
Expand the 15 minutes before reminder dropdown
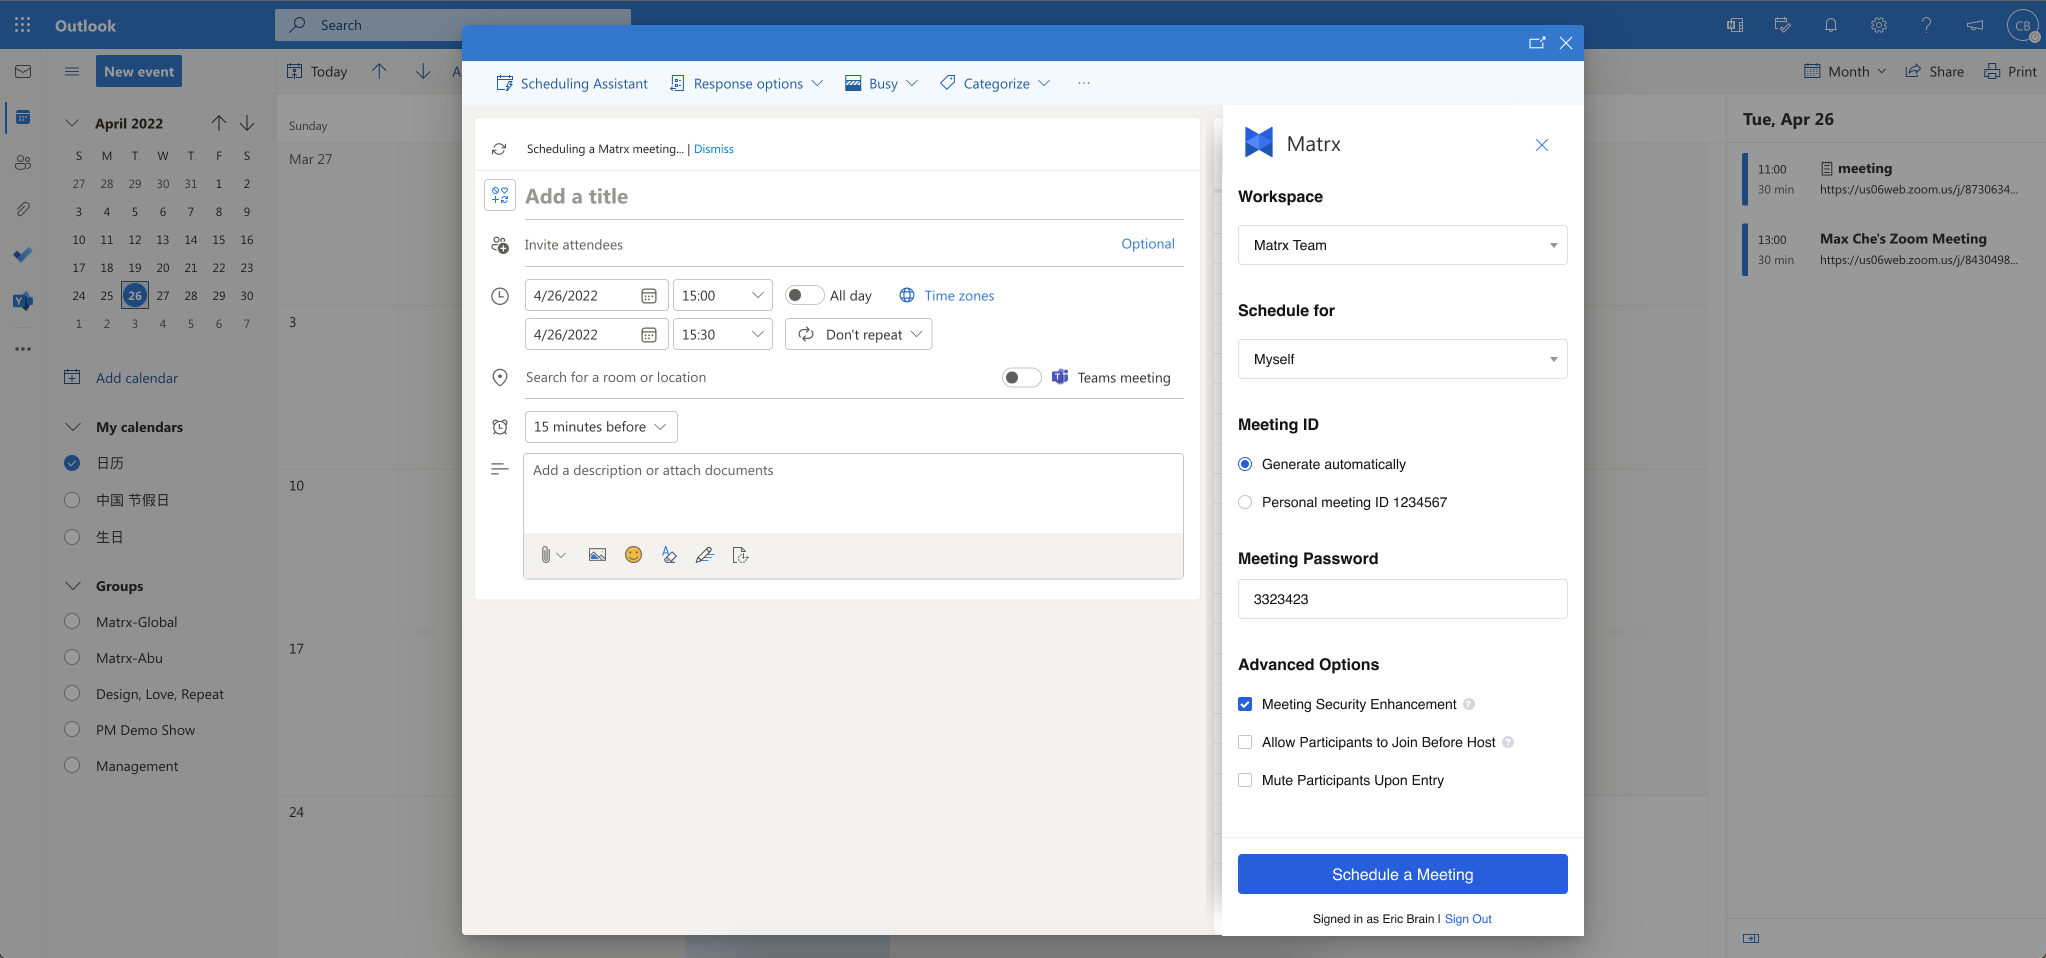click(x=600, y=427)
